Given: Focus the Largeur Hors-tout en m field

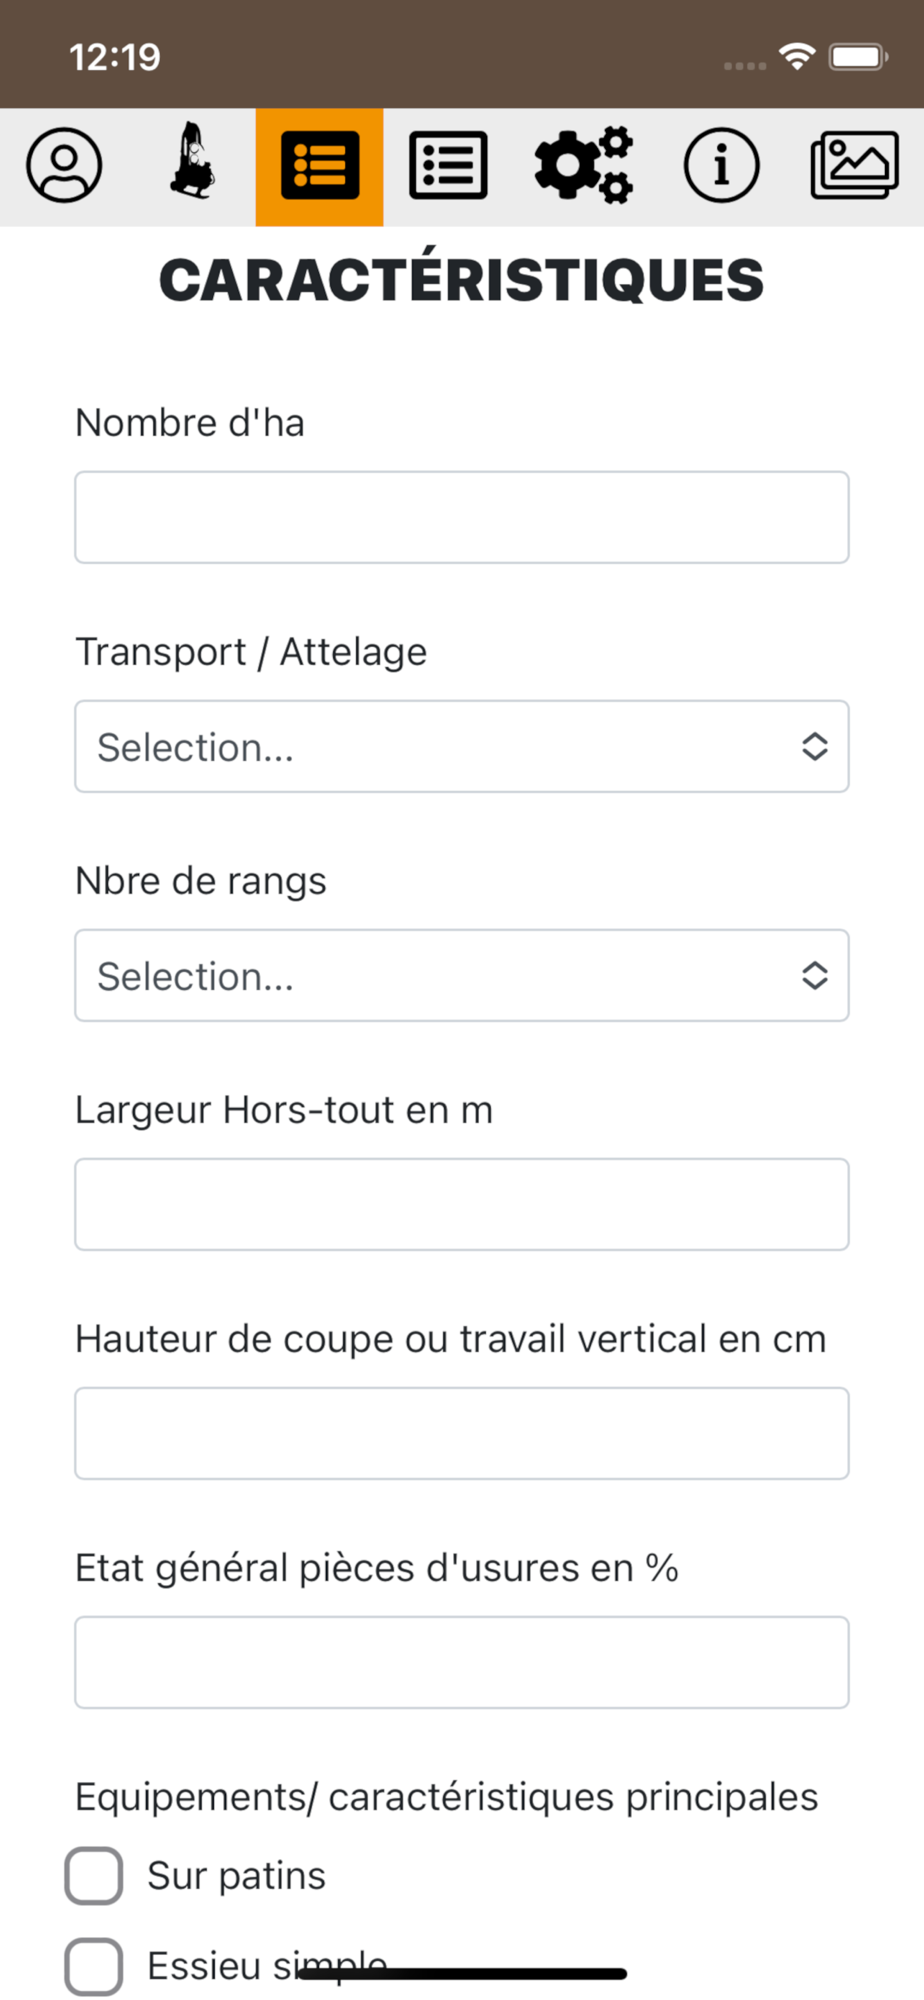Looking at the screenshot, I should 462,1205.
